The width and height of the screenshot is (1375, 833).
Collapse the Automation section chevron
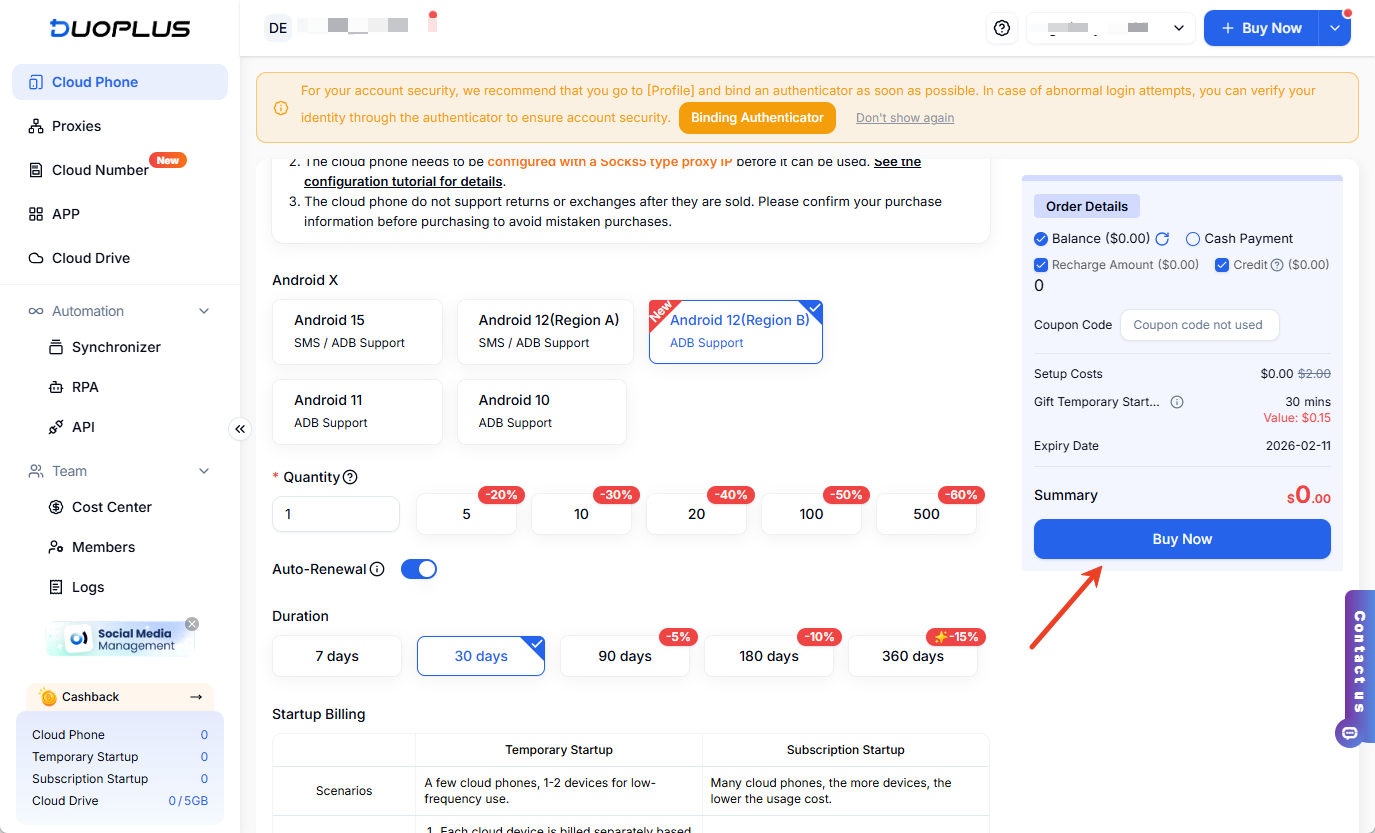(x=204, y=311)
